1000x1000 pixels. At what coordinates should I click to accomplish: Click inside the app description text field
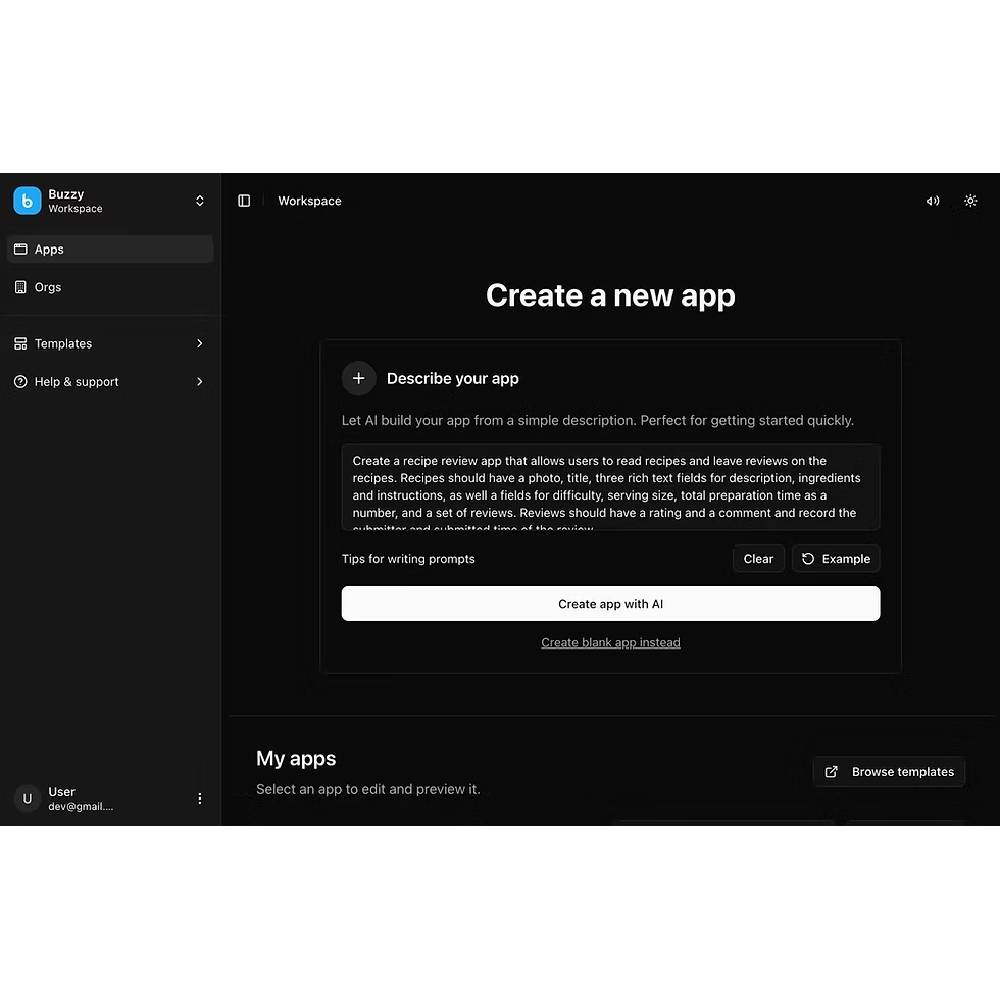[x=610, y=487]
